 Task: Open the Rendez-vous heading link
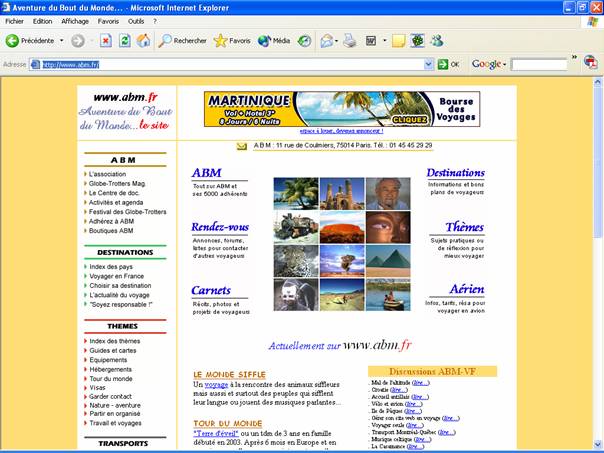click(x=220, y=227)
